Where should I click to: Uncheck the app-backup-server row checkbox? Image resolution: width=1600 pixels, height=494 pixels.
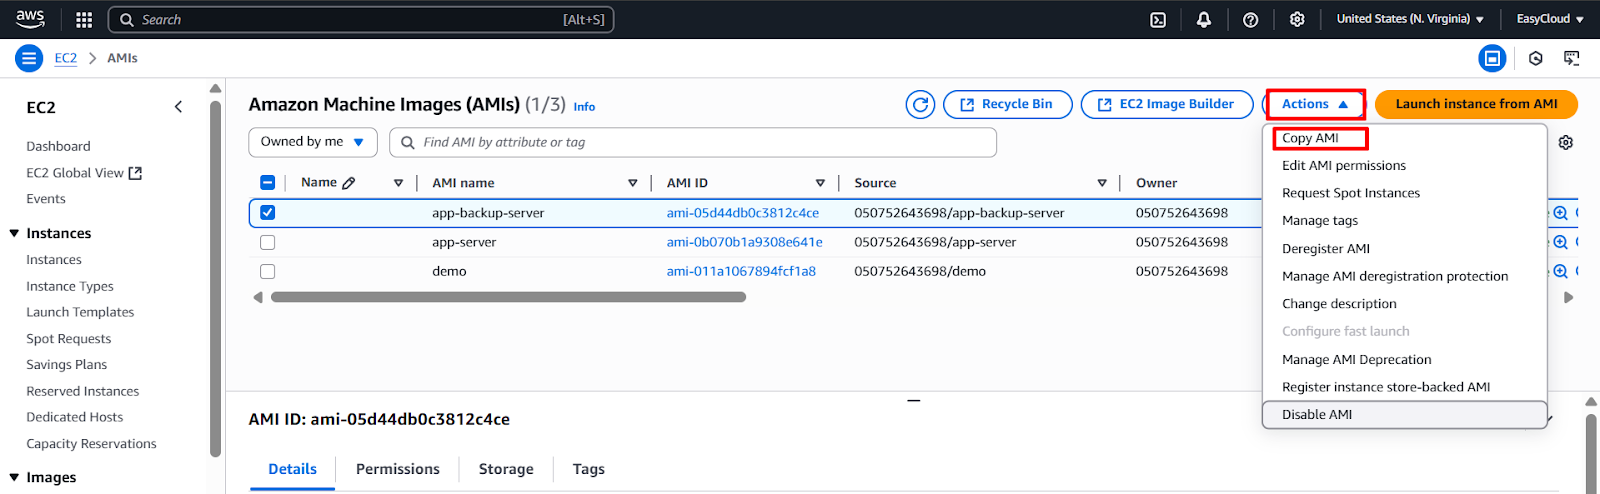[x=267, y=212]
